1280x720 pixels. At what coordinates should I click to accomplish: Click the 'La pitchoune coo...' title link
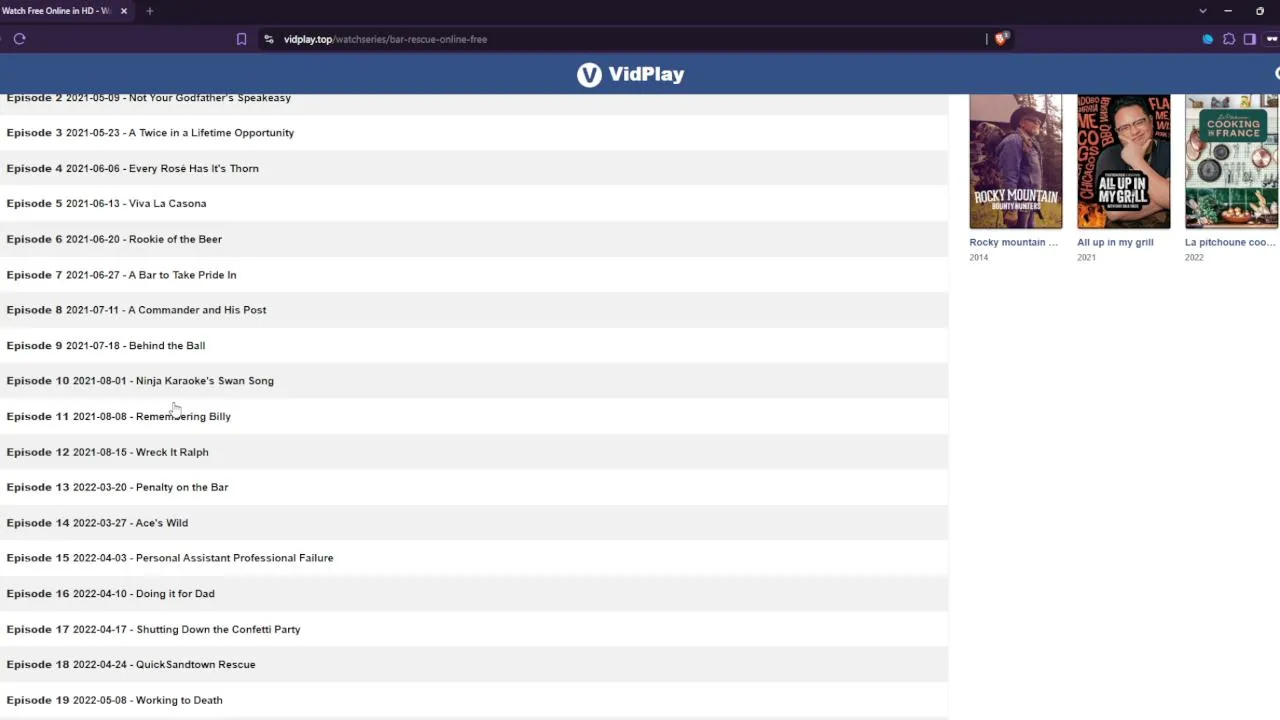click(x=1230, y=242)
